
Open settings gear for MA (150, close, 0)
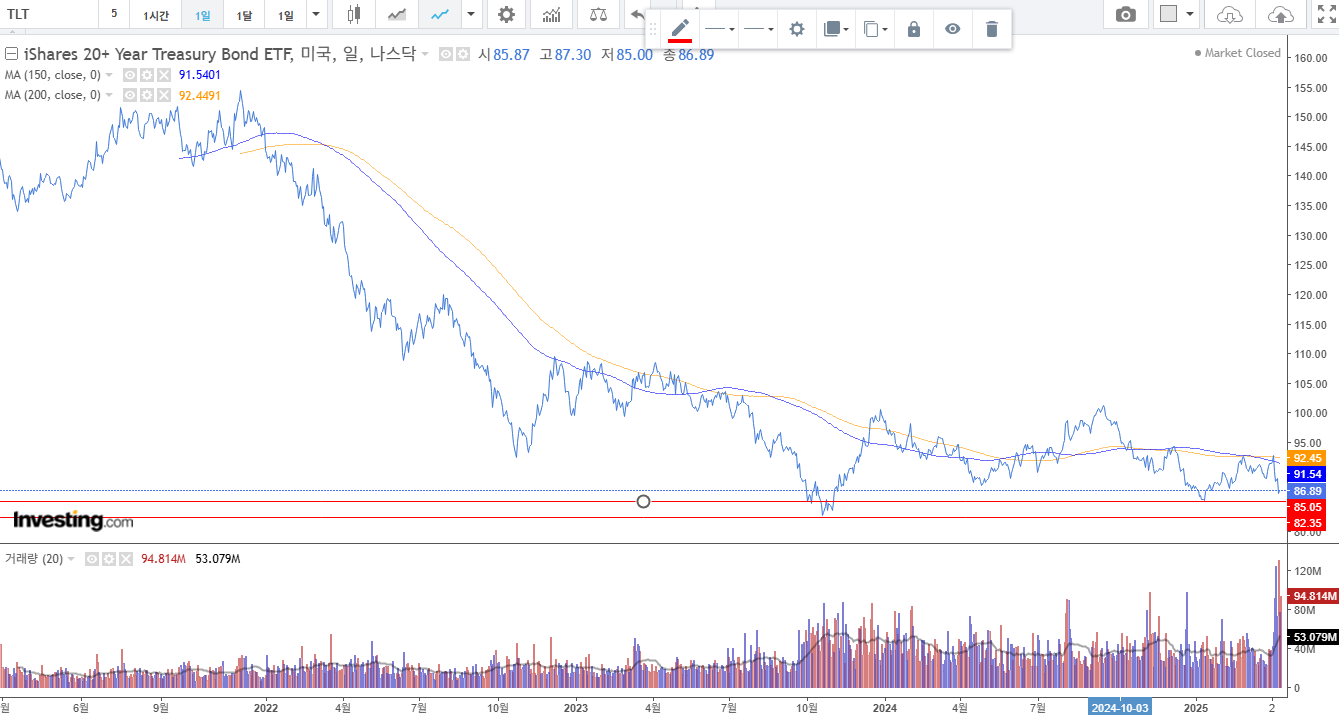click(x=146, y=75)
